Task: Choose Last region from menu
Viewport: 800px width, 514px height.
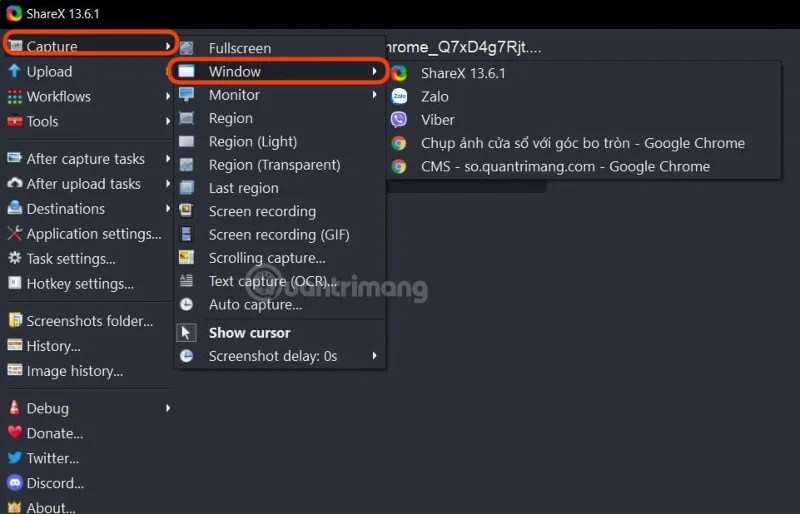Action: click(x=279, y=188)
